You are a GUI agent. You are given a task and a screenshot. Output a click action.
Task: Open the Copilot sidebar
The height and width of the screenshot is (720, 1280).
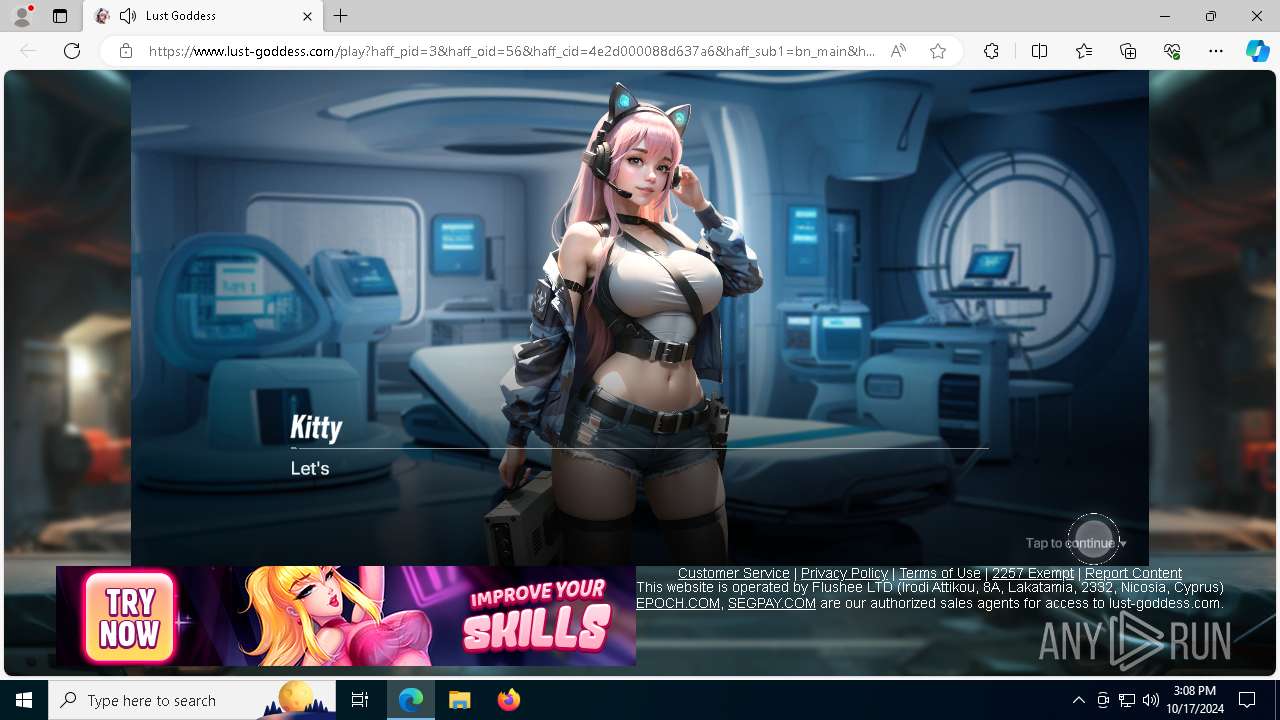point(1257,51)
